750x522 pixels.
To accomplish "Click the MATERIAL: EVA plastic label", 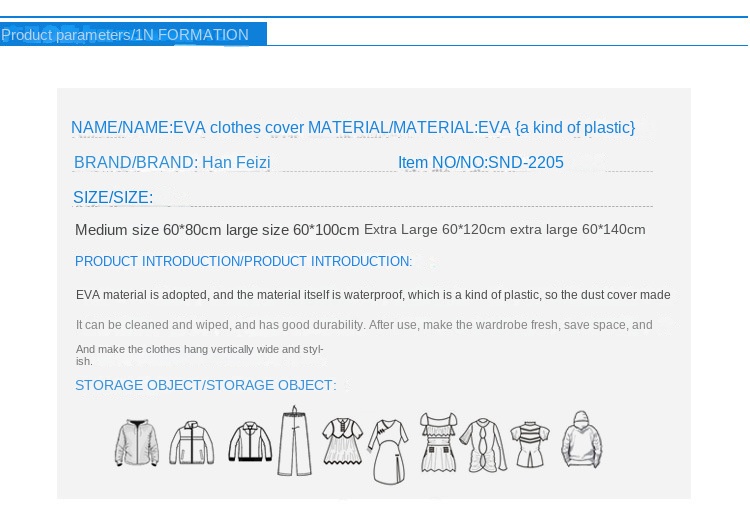I will 471,128.
